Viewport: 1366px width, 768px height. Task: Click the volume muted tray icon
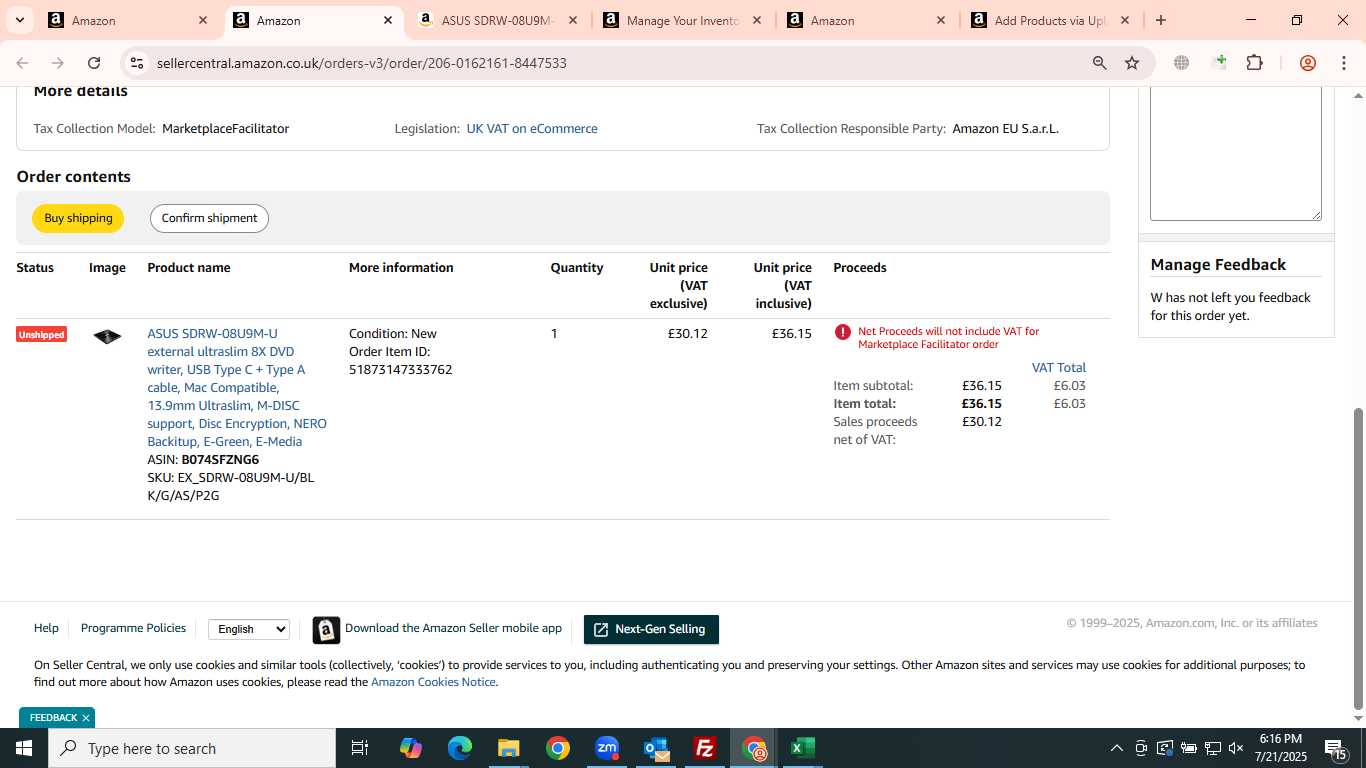click(x=1236, y=748)
